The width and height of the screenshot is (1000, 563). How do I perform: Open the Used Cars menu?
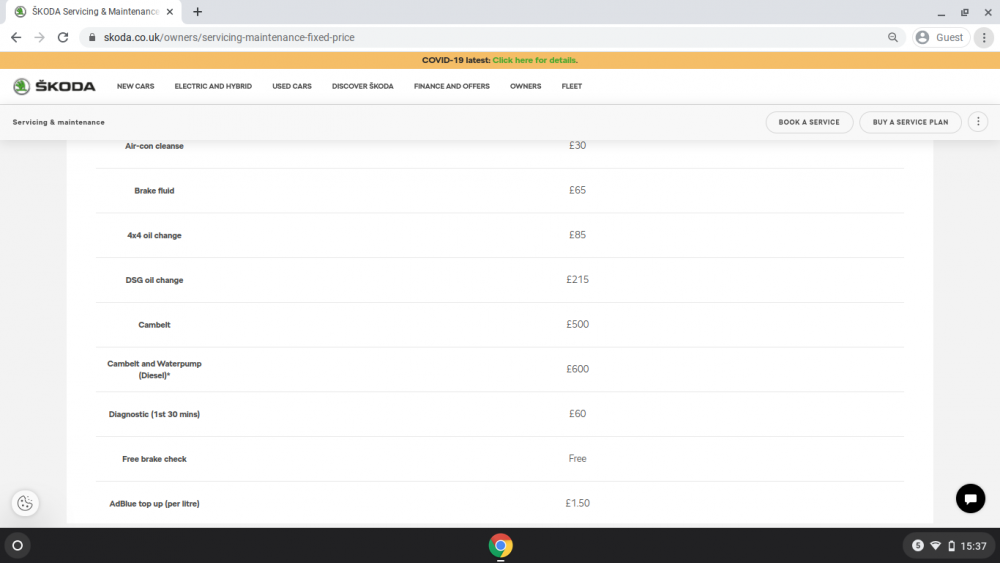[292, 86]
